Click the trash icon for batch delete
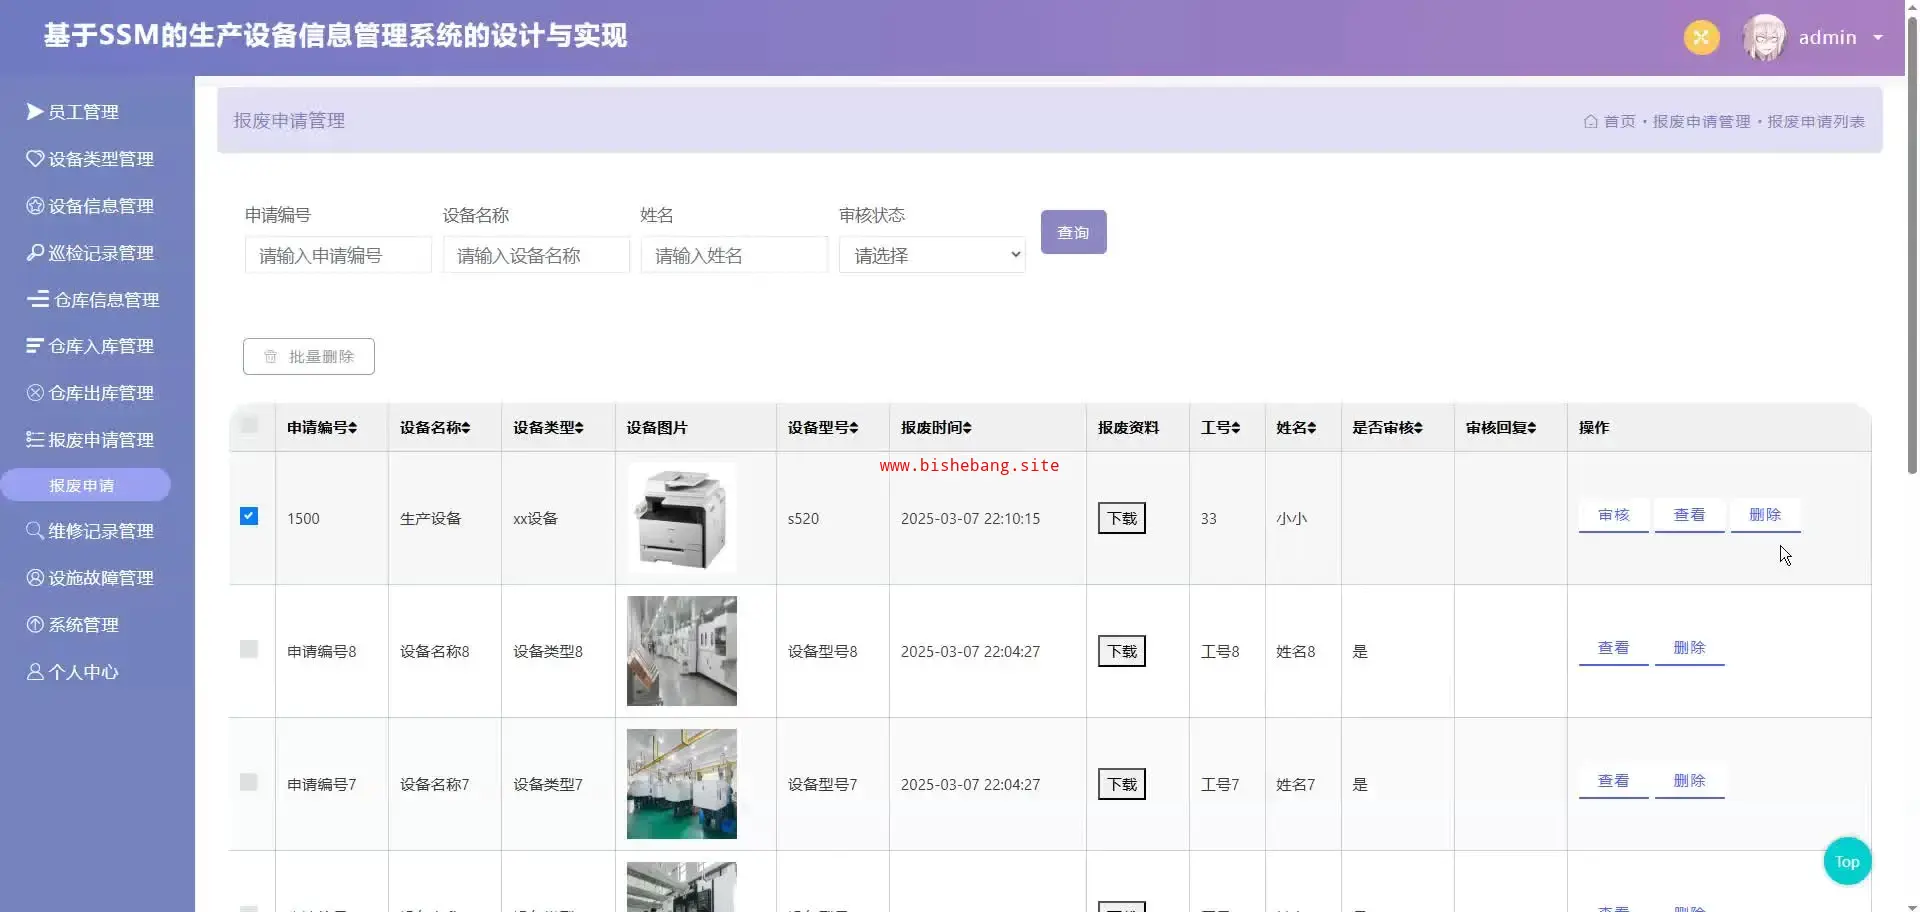The image size is (1920, 912). [x=270, y=357]
